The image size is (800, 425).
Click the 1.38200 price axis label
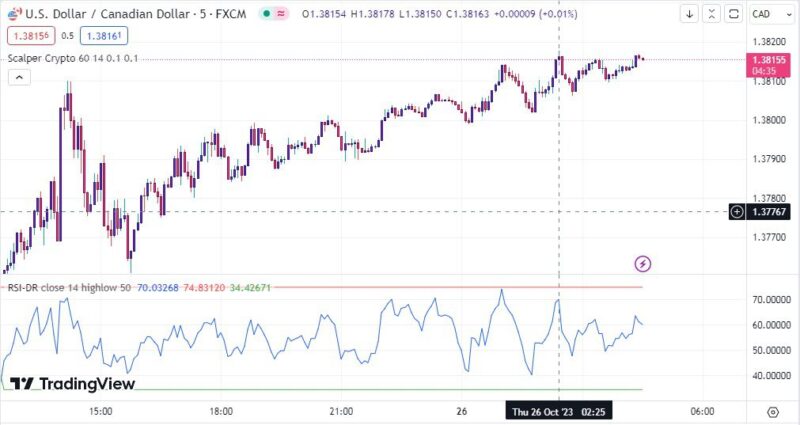[769, 42]
